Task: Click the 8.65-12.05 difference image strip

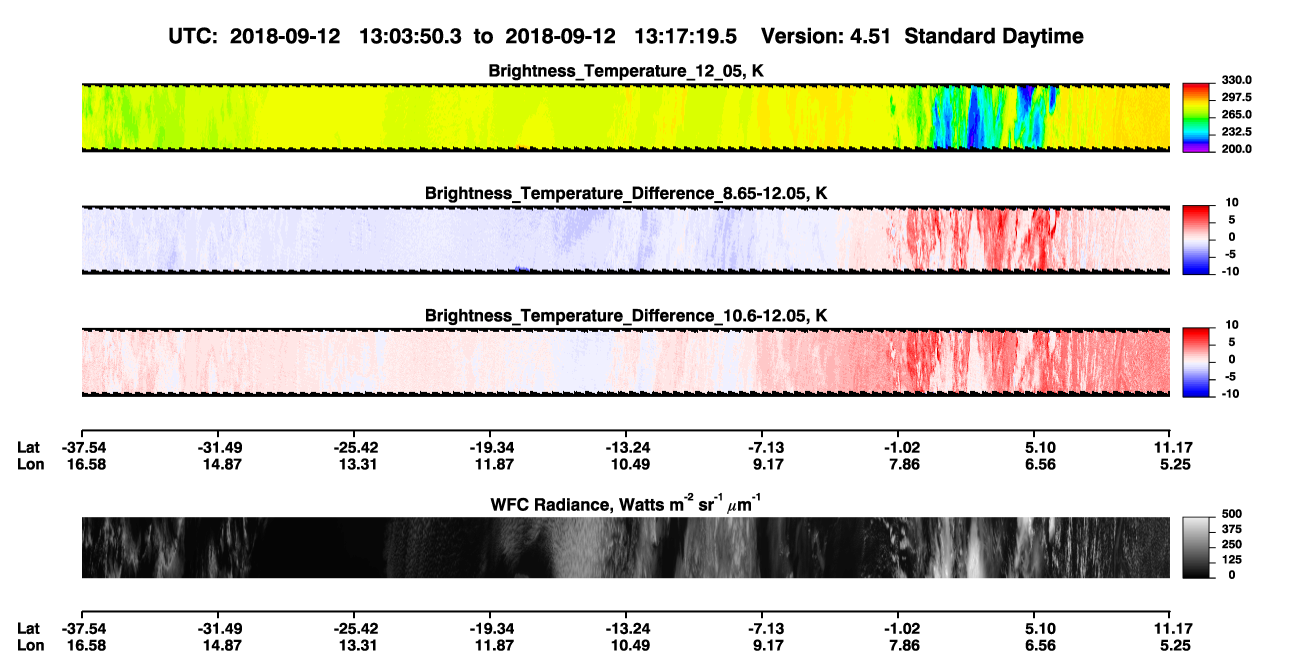Action: 625,239
